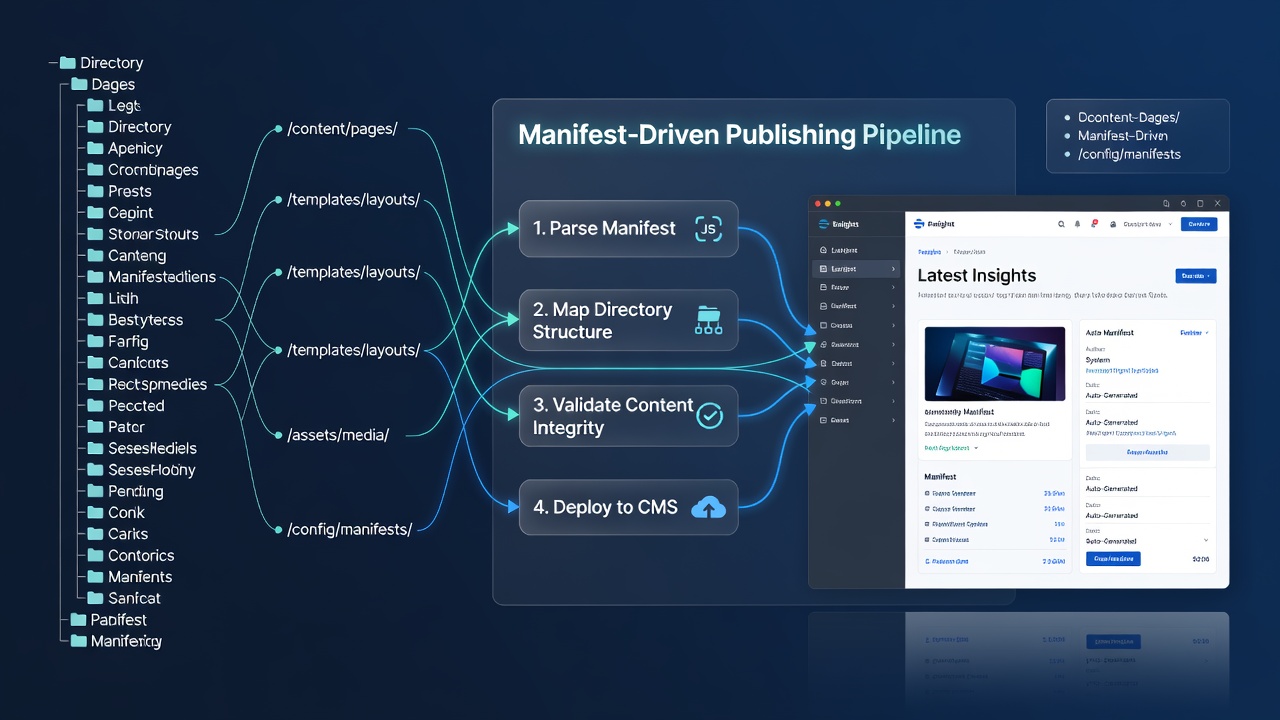The width and height of the screenshot is (1280, 720).
Task: Click the checkmark icon in Validate Content Integrity
Action: [x=709, y=416]
